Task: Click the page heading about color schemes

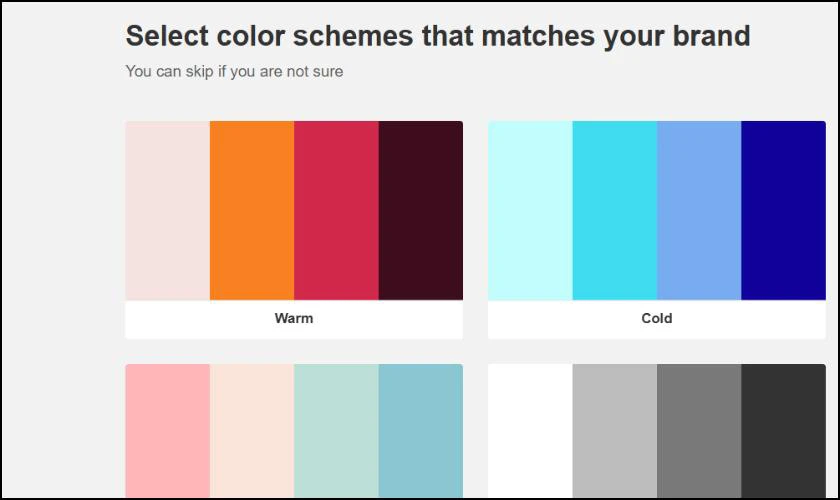Action: coord(438,36)
